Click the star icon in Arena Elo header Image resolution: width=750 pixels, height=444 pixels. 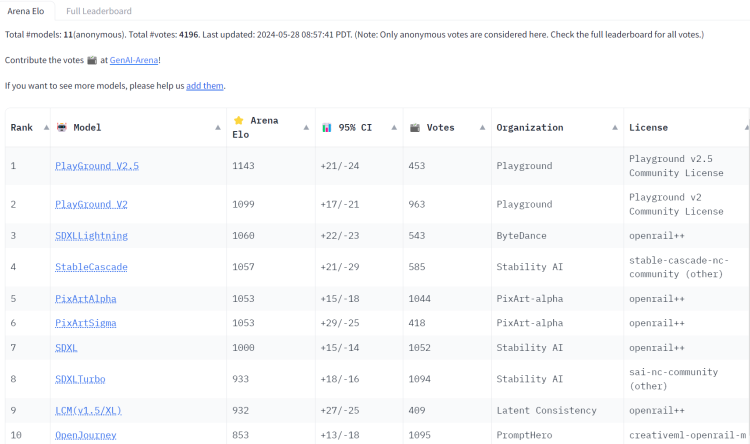(x=238, y=121)
